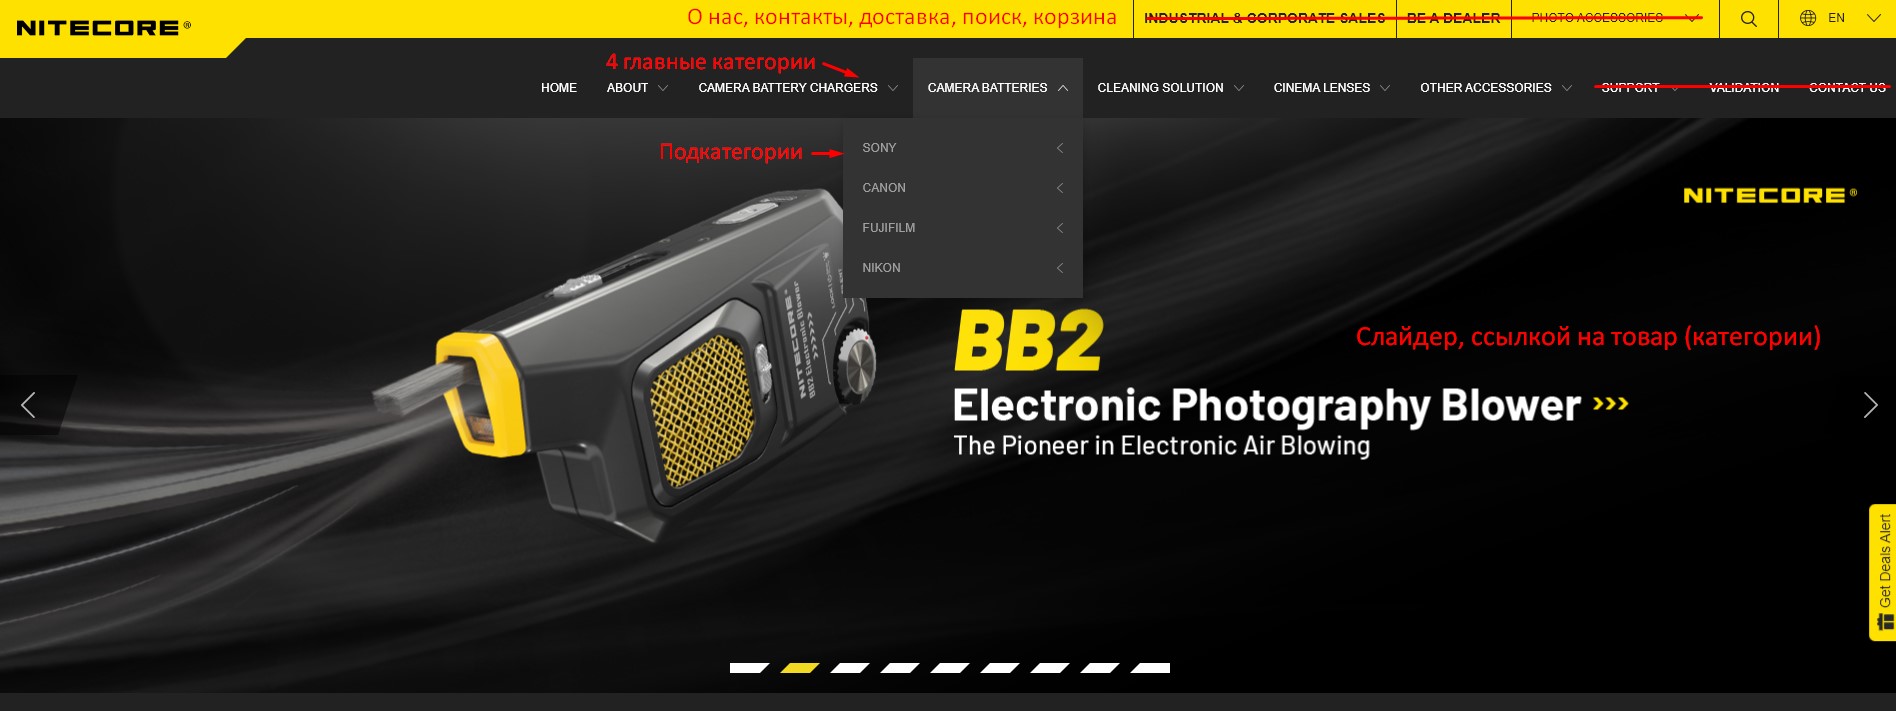Click the search magnifier icon
This screenshot has height=711, width=1896.
click(x=1748, y=19)
